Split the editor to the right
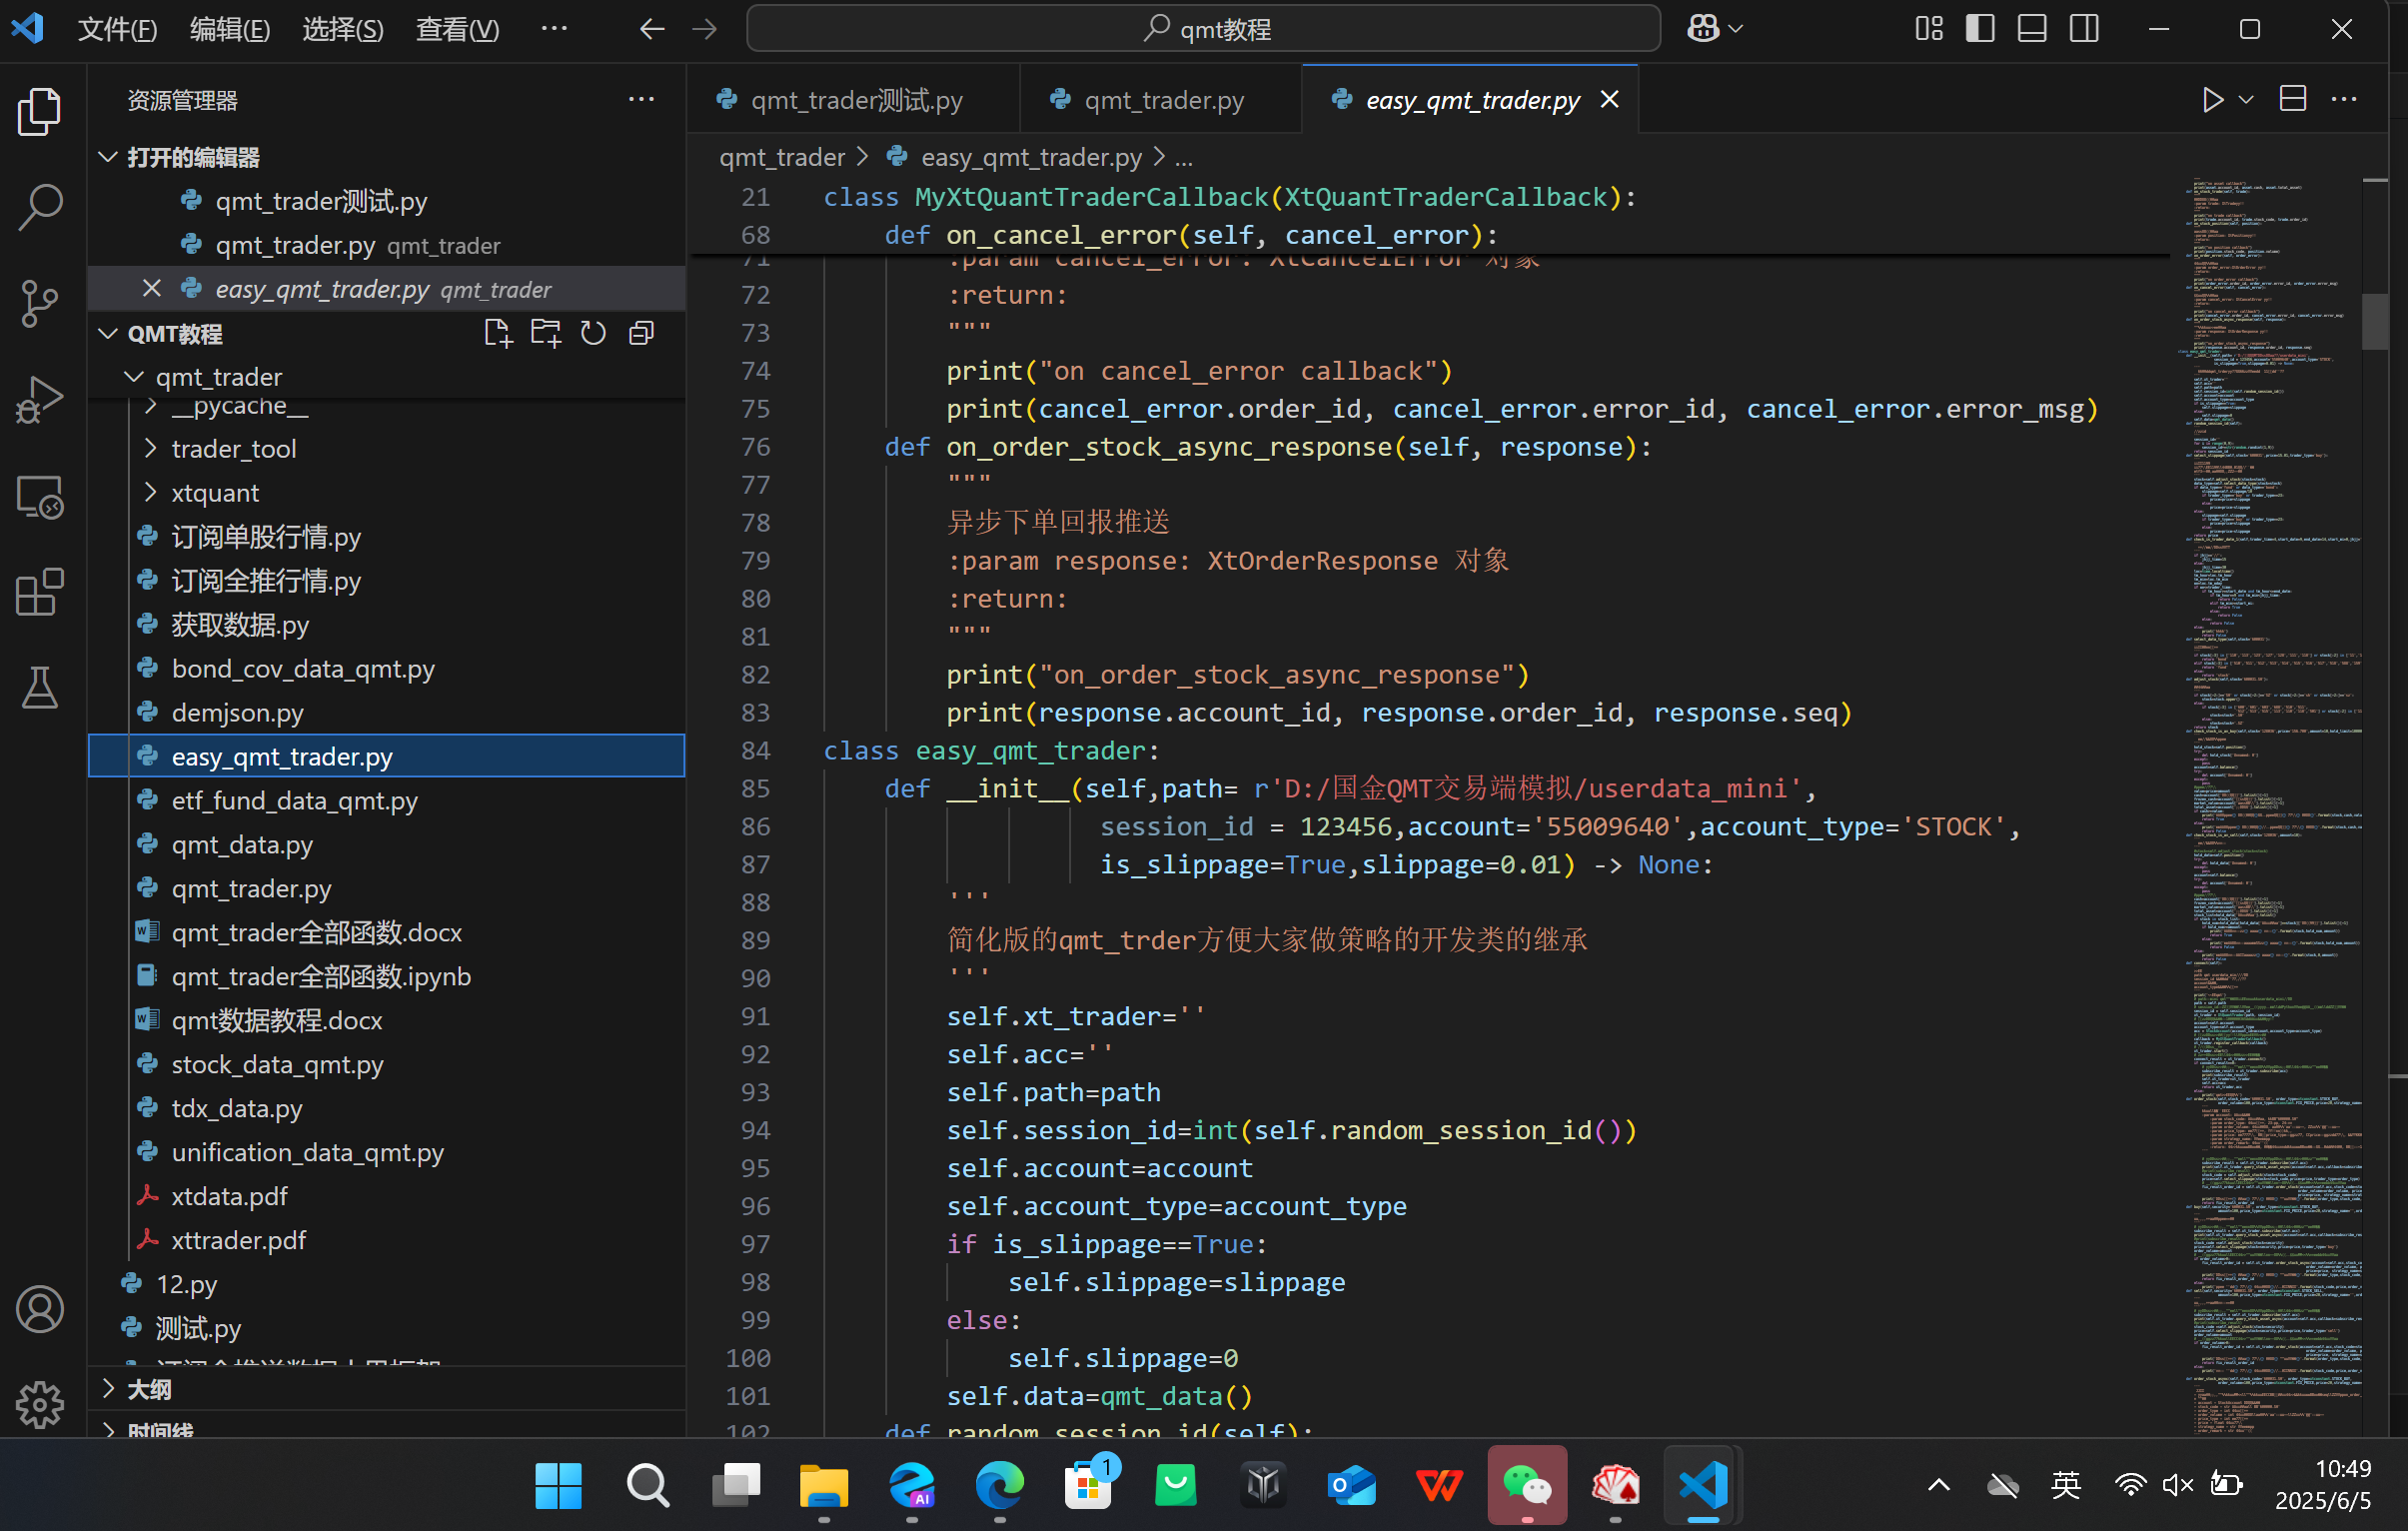Viewport: 2408px width, 1531px height. click(2293, 99)
